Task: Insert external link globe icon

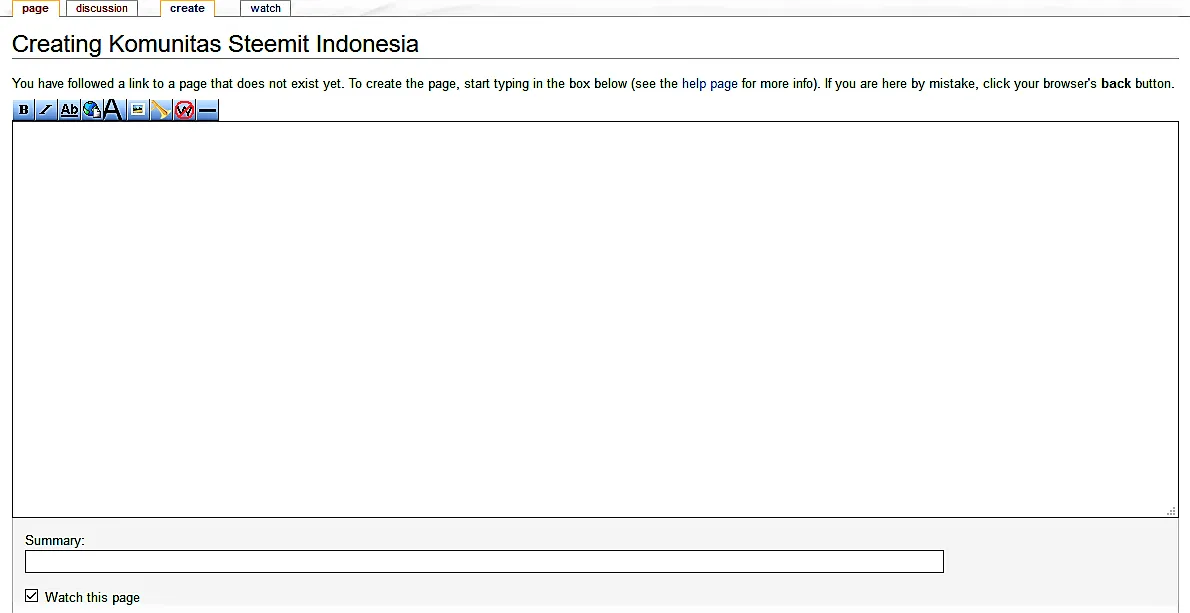Action: 92,110
